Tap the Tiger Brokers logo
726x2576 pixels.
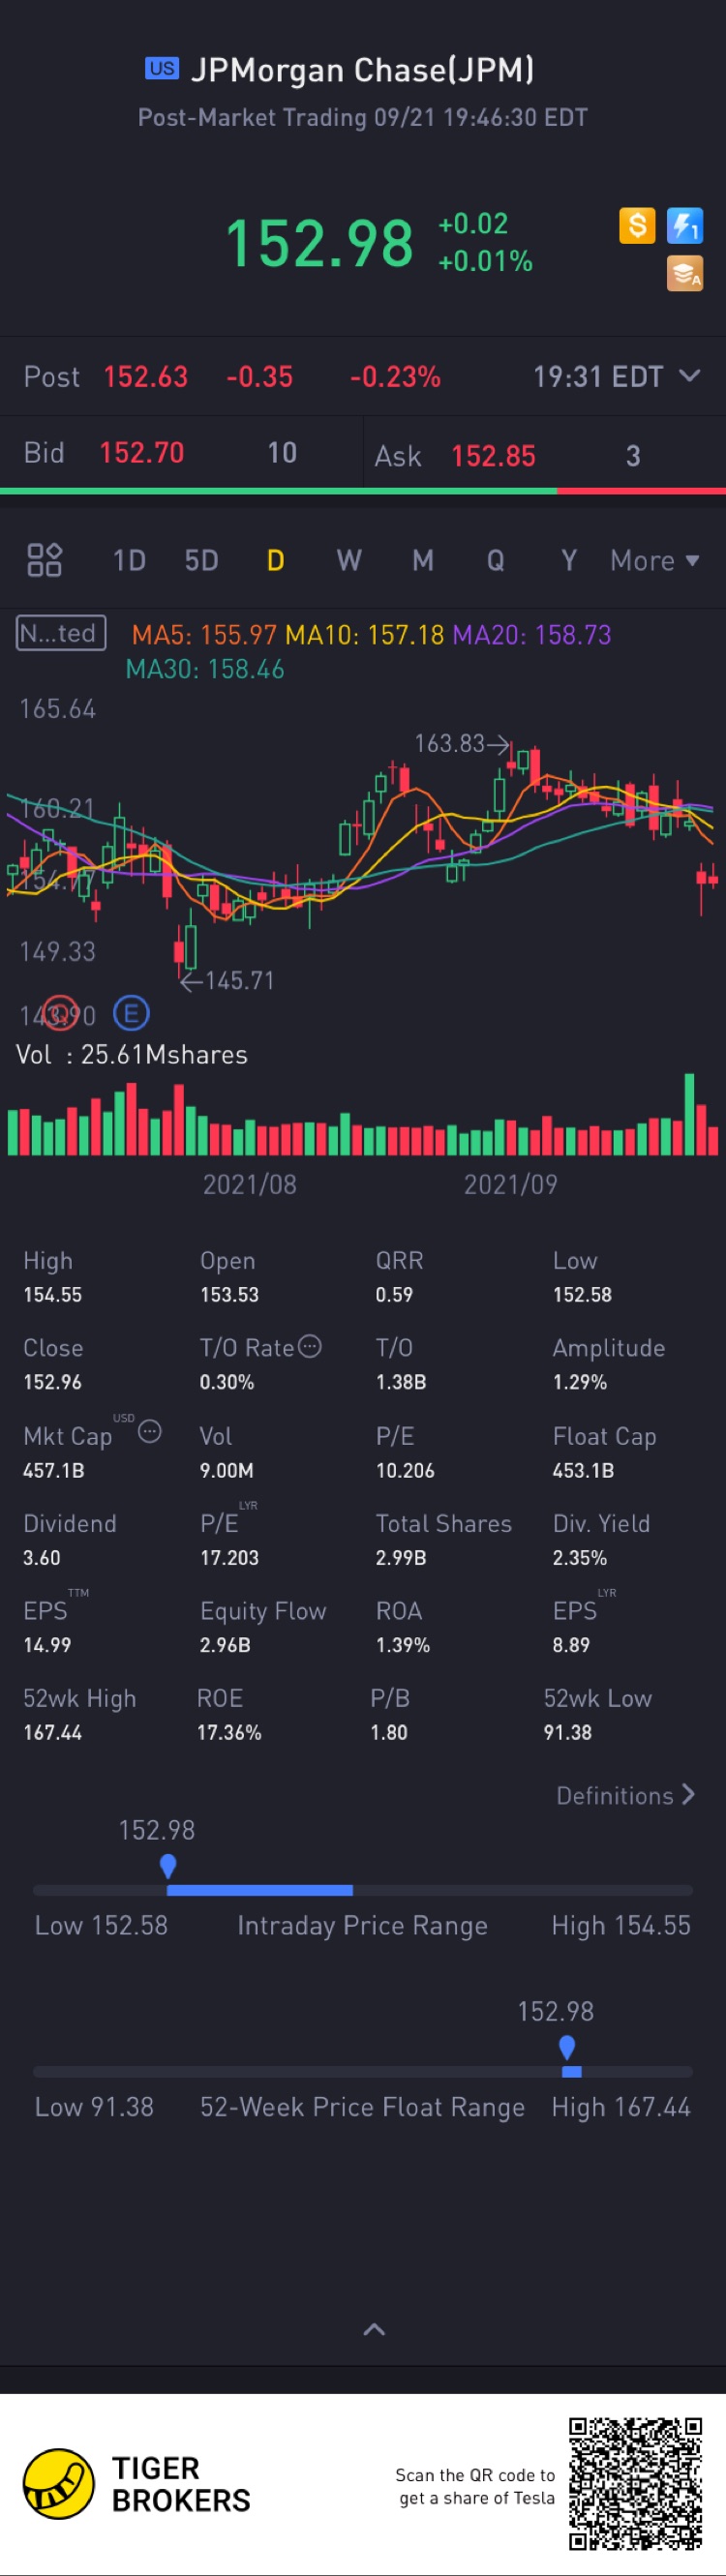pyautogui.click(x=137, y=2484)
